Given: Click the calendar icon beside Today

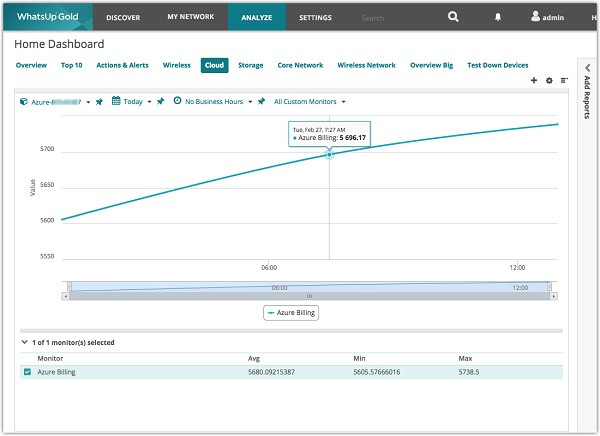Looking at the screenshot, I should pyautogui.click(x=116, y=101).
